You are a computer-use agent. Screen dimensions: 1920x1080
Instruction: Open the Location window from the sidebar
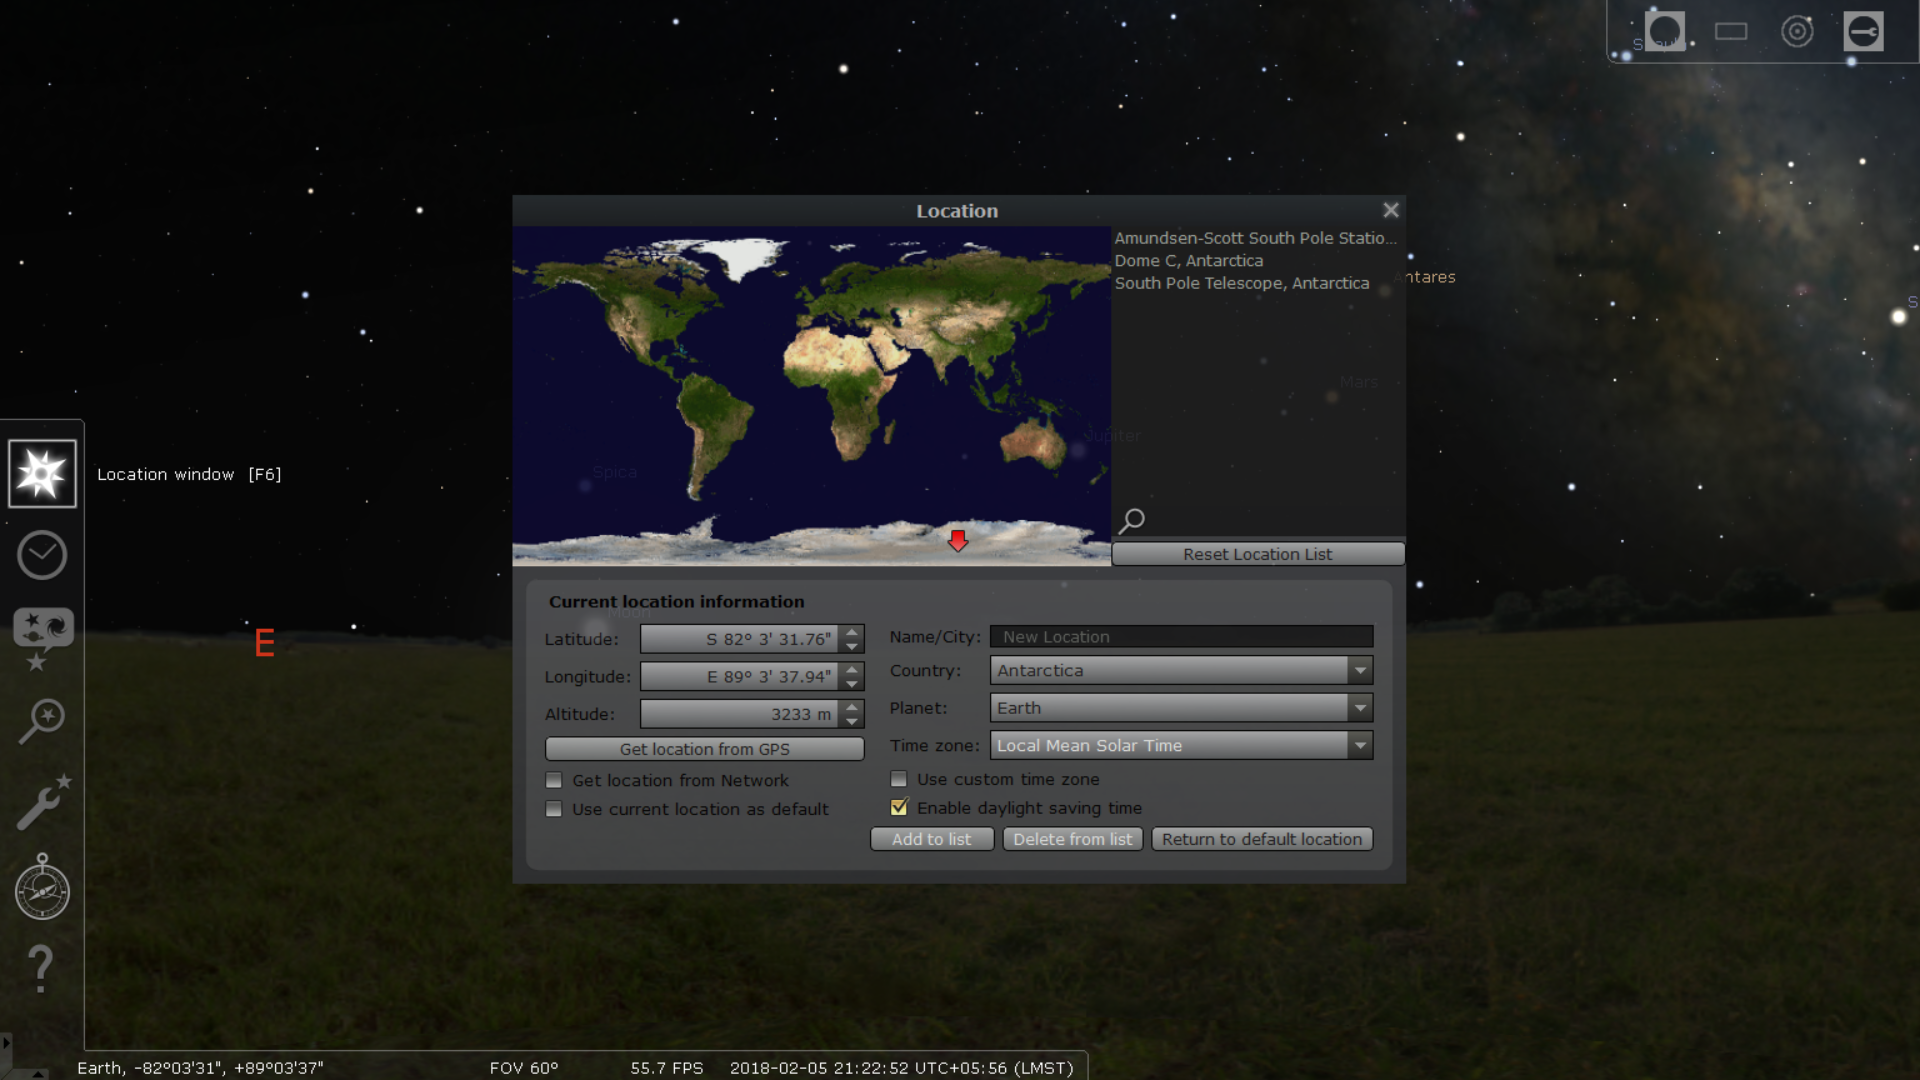(x=42, y=474)
